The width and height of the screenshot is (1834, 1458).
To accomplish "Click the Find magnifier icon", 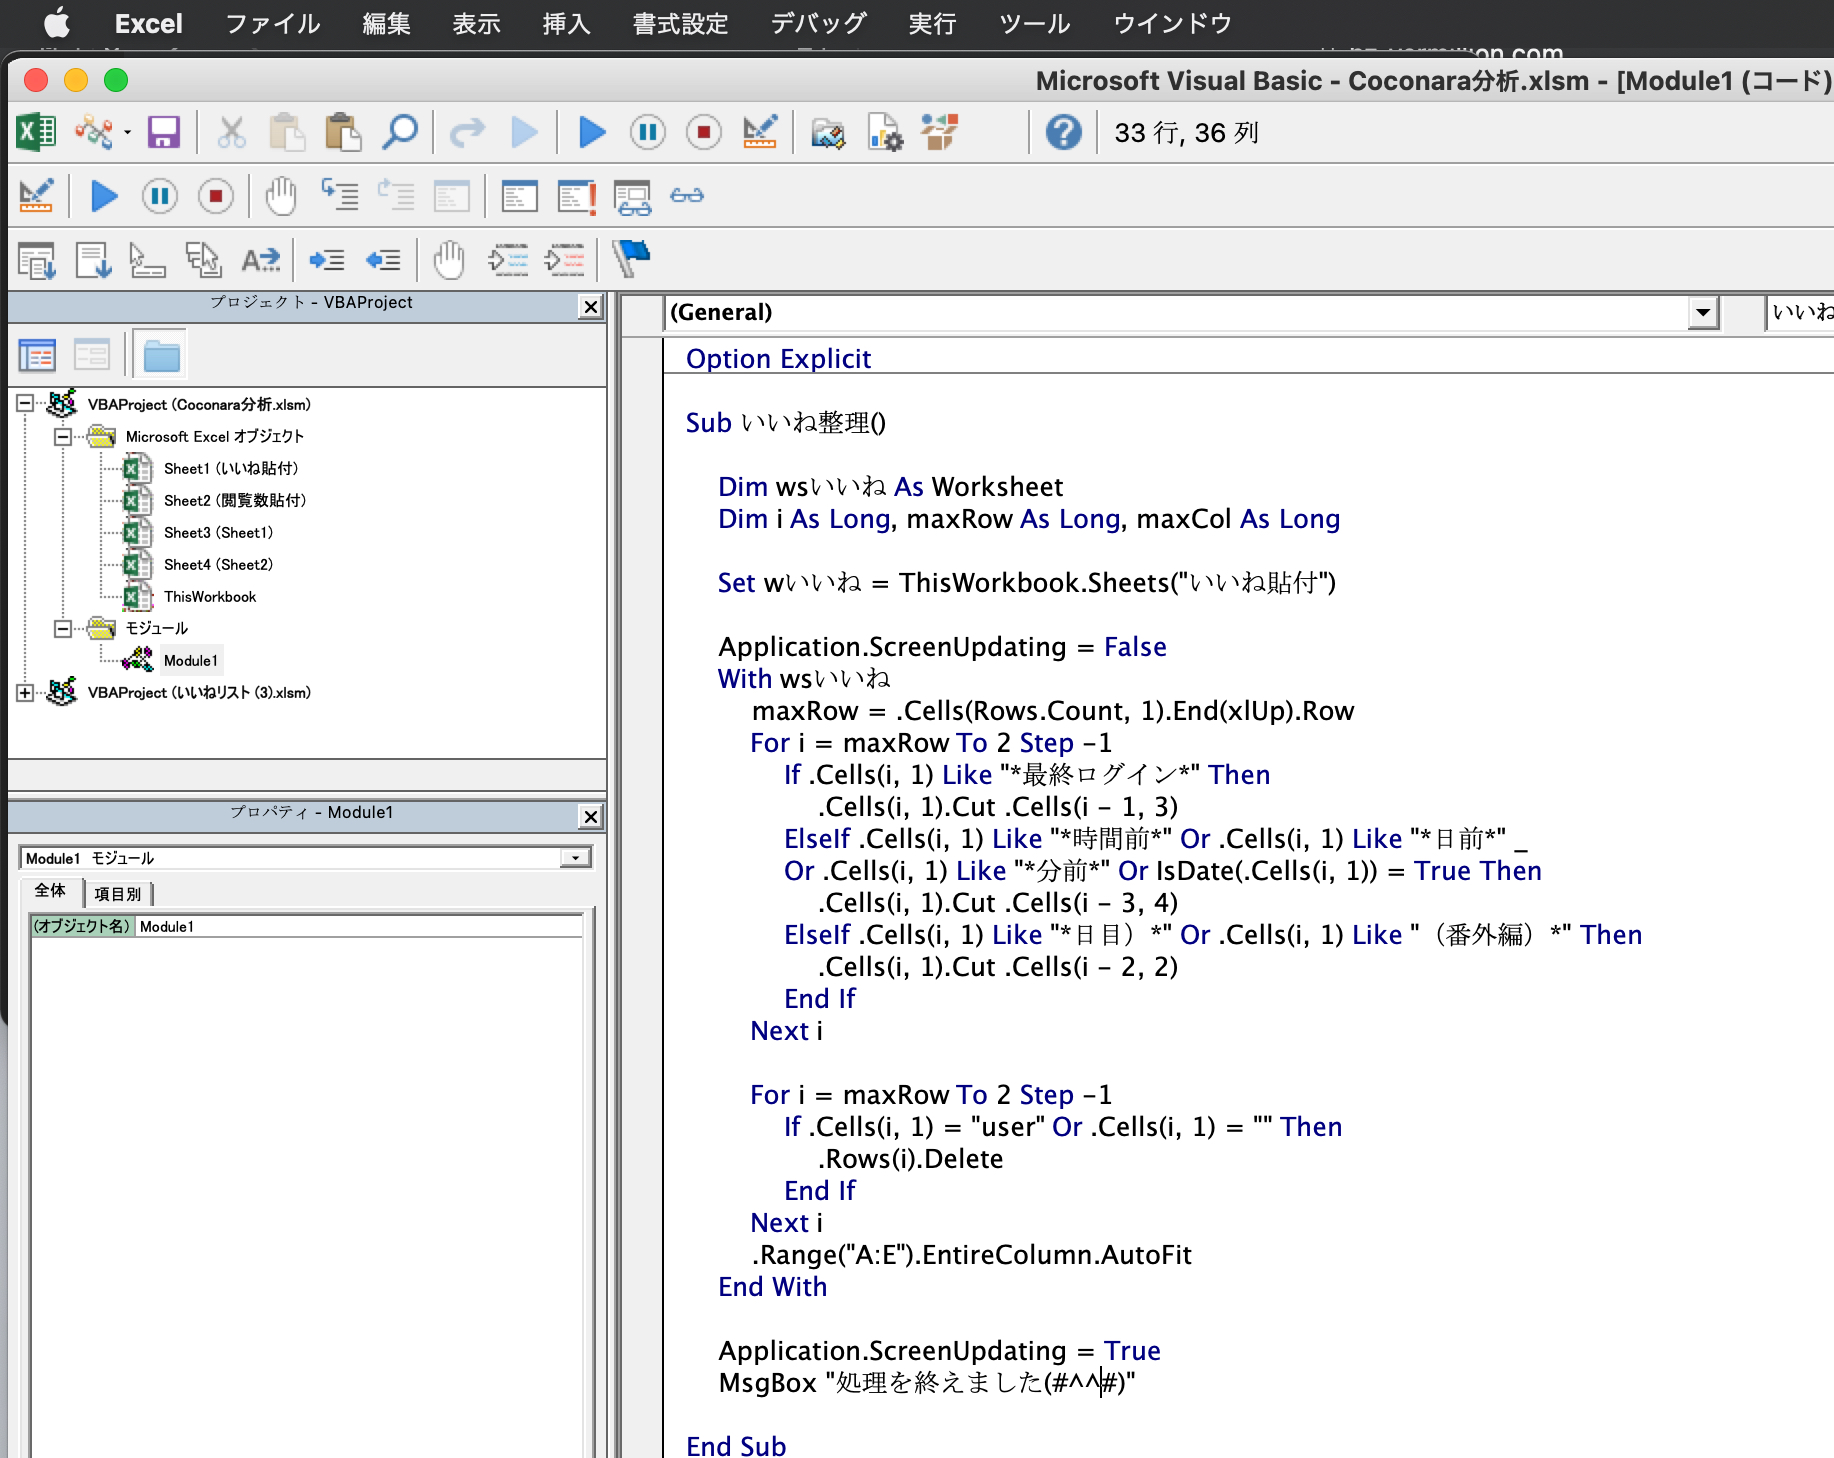I will coord(400,132).
